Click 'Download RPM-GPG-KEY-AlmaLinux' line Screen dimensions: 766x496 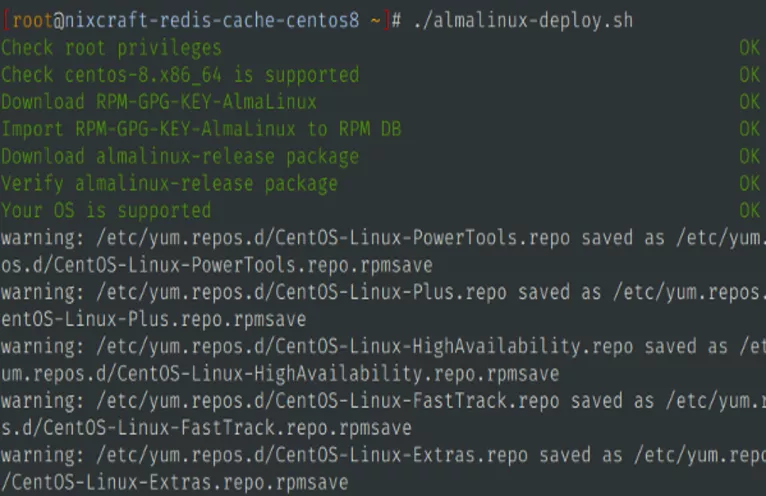[159, 102]
